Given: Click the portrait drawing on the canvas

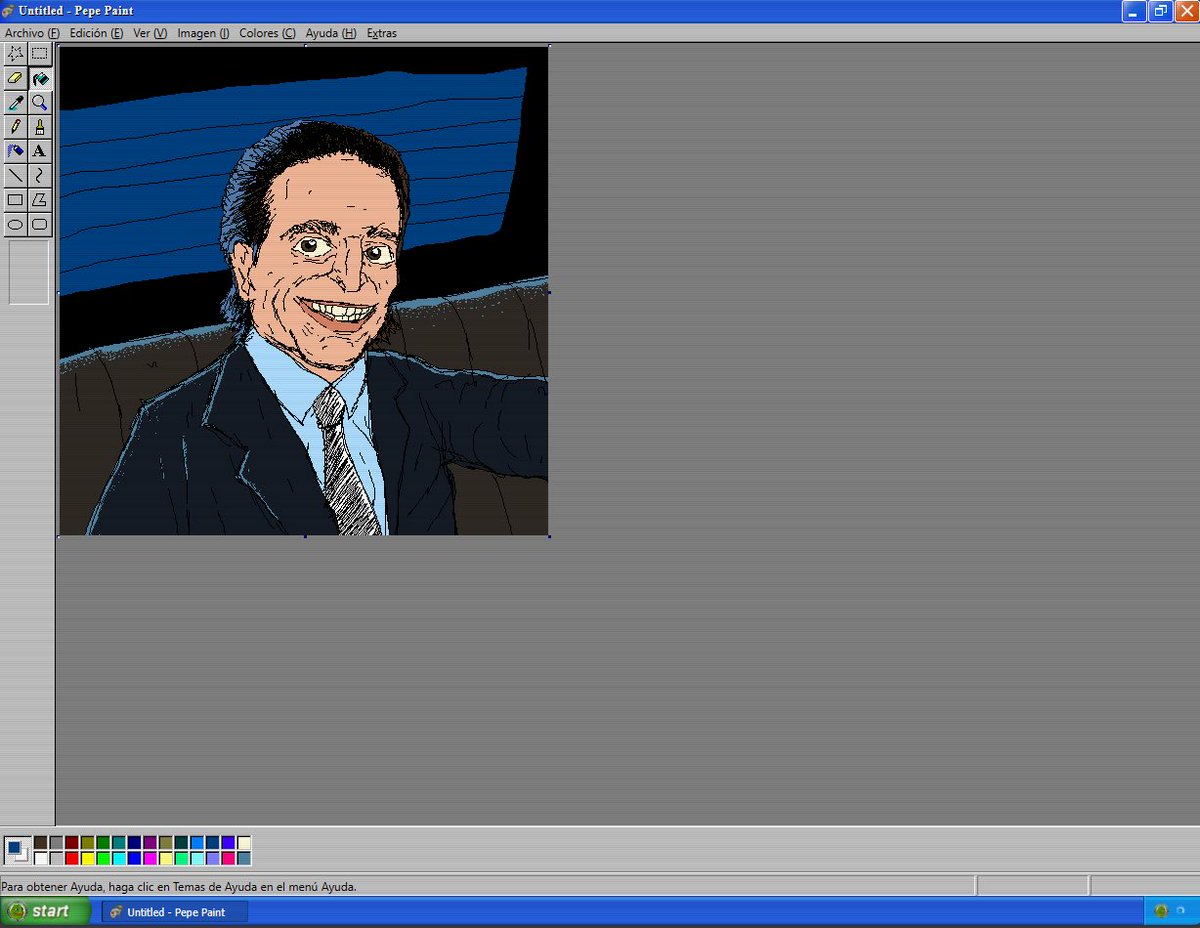Looking at the screenshot, I should pyautogui.click(x=304, y=291).
